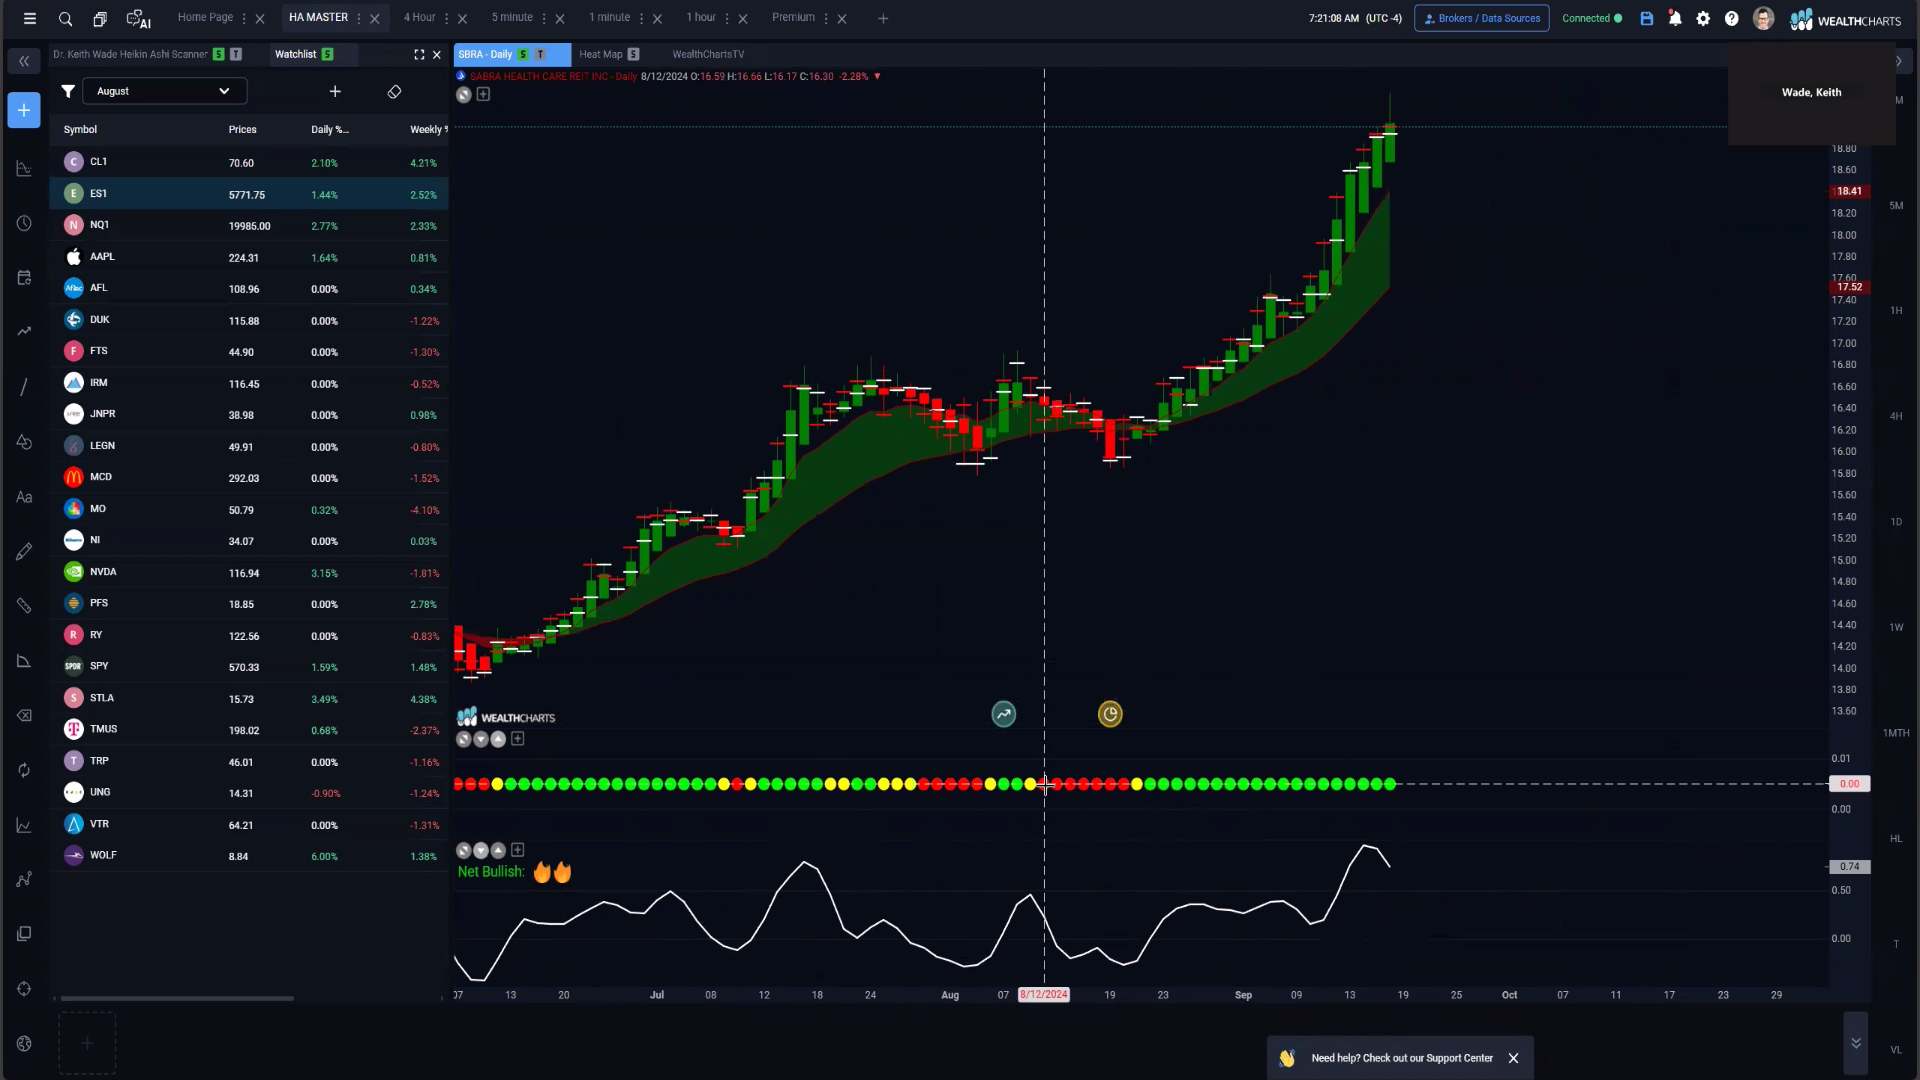Open the AI chat assistant icon
Screen dimensions: 1920x1080
(x=138, y=18)
